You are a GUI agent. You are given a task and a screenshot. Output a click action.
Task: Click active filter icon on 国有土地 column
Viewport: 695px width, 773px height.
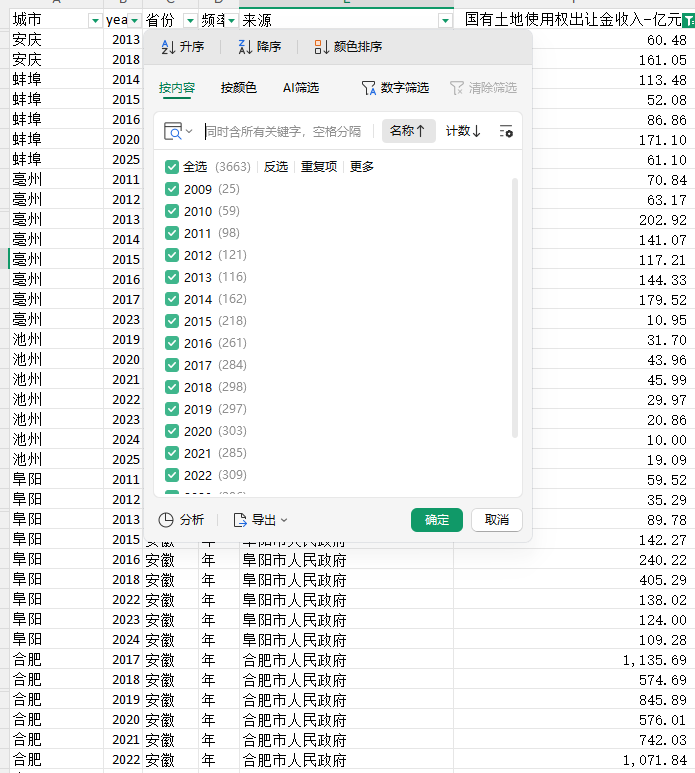[689, 20]
